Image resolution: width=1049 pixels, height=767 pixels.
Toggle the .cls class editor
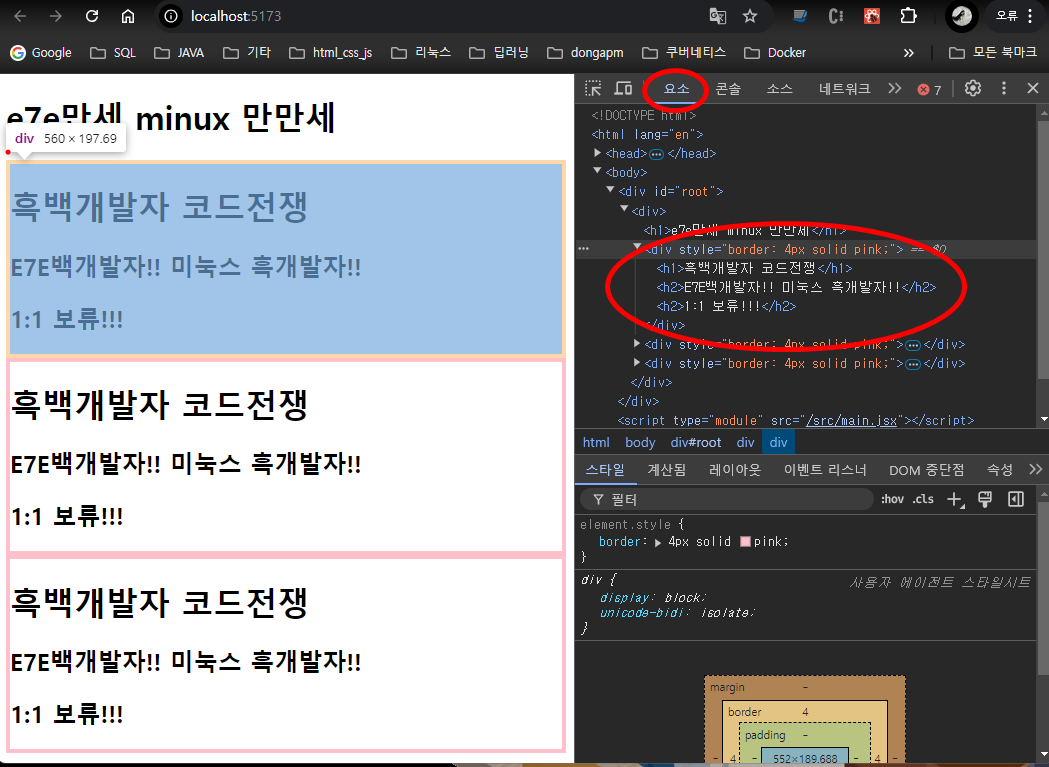click(x=923, y=499)
